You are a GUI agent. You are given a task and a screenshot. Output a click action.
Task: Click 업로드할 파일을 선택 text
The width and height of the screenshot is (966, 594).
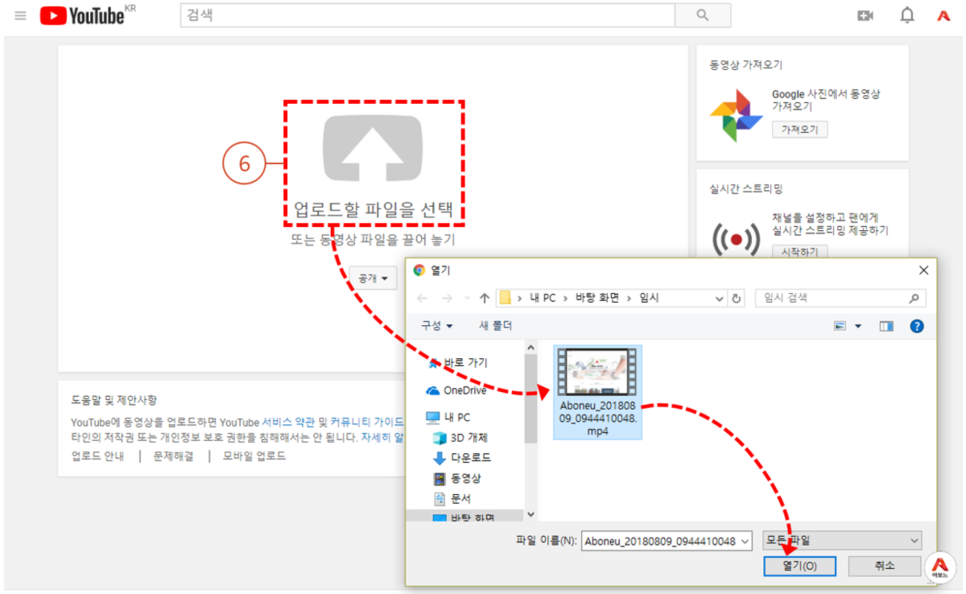373,210
